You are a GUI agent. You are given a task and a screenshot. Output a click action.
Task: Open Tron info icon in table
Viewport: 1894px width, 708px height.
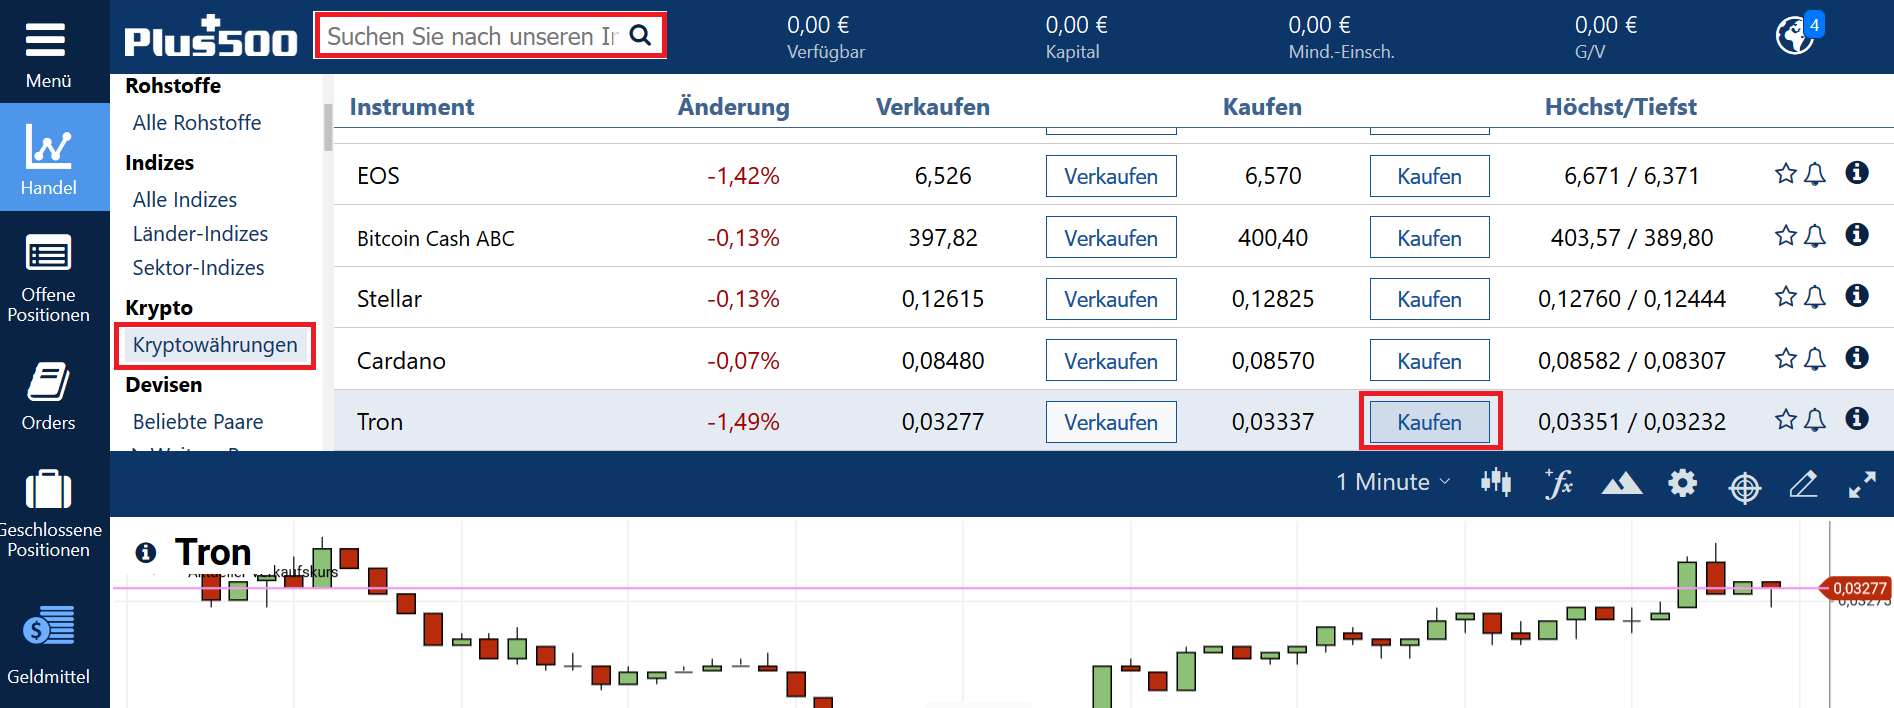point(1857,418)
